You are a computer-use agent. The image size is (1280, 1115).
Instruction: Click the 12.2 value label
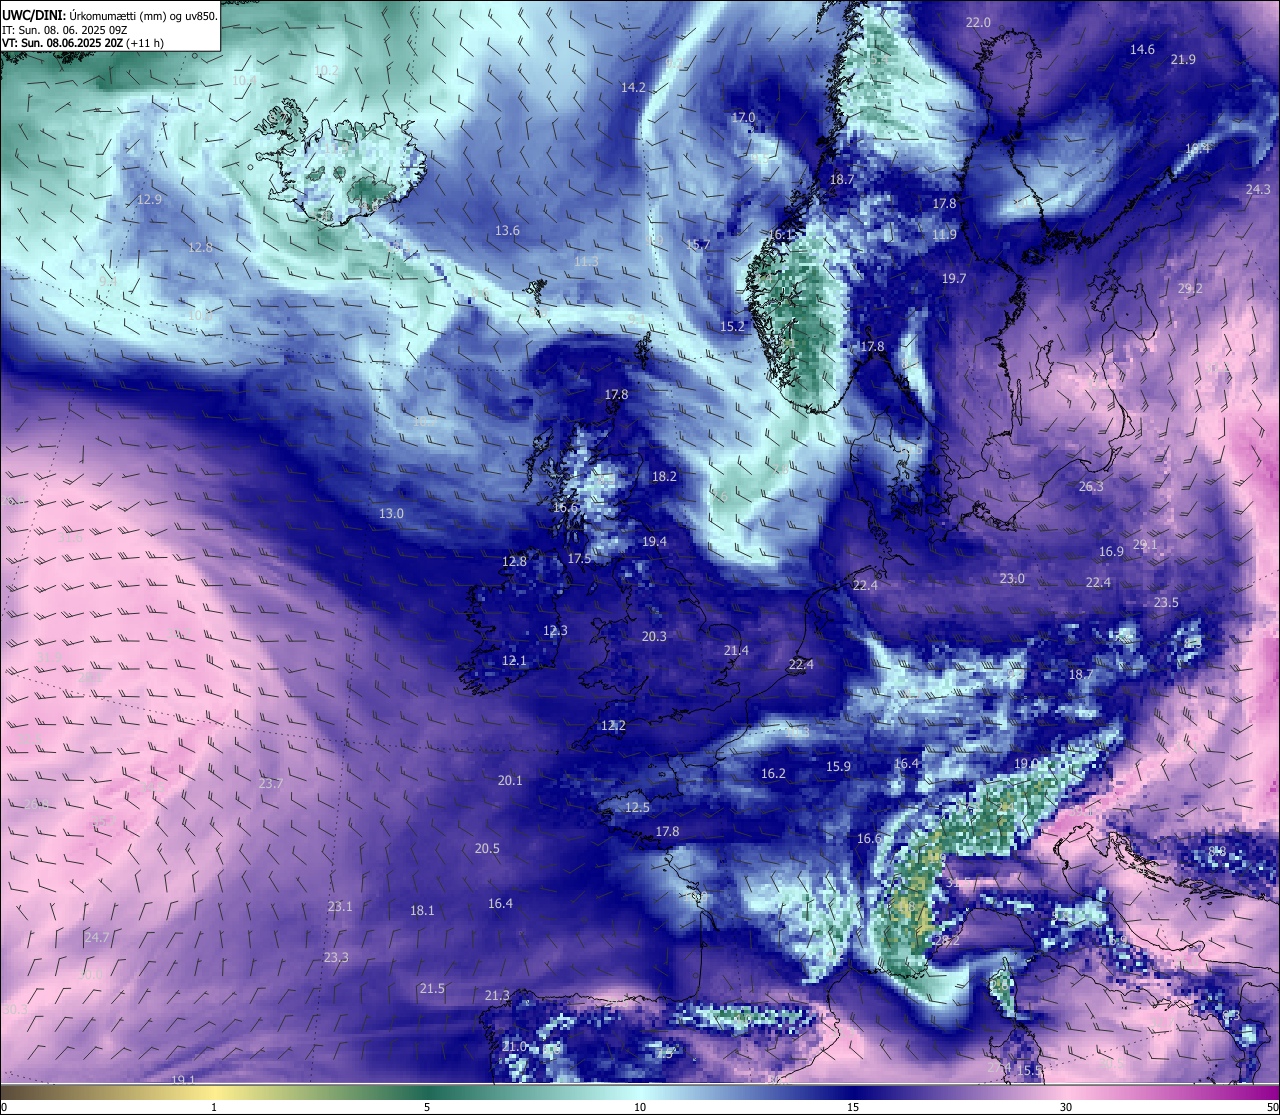pos(613,725)
